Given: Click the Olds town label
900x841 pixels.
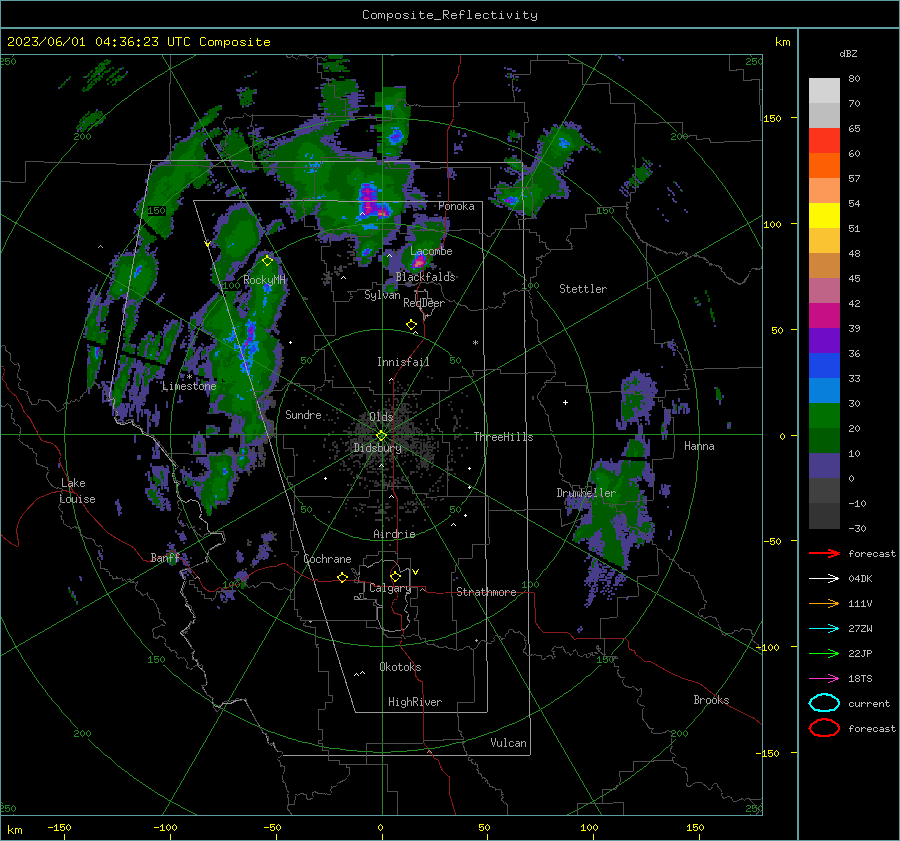Looking at the screenshot, I should point(381,417).
